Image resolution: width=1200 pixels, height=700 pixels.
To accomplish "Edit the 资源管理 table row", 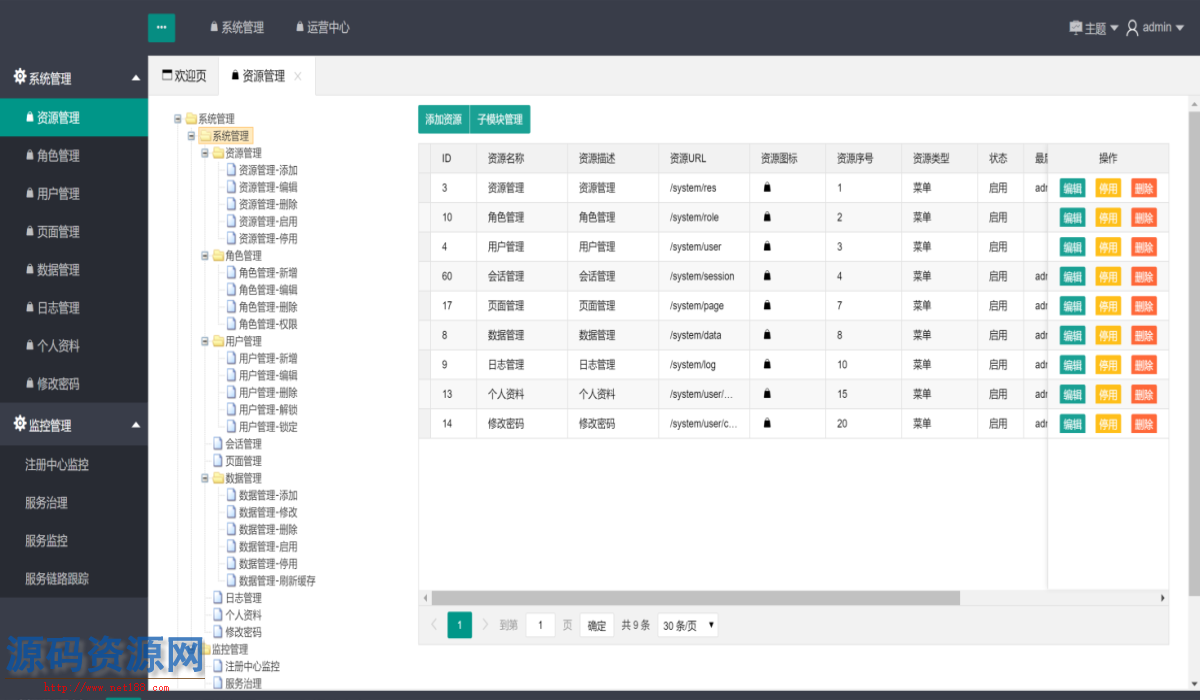I will point(1072,188).
